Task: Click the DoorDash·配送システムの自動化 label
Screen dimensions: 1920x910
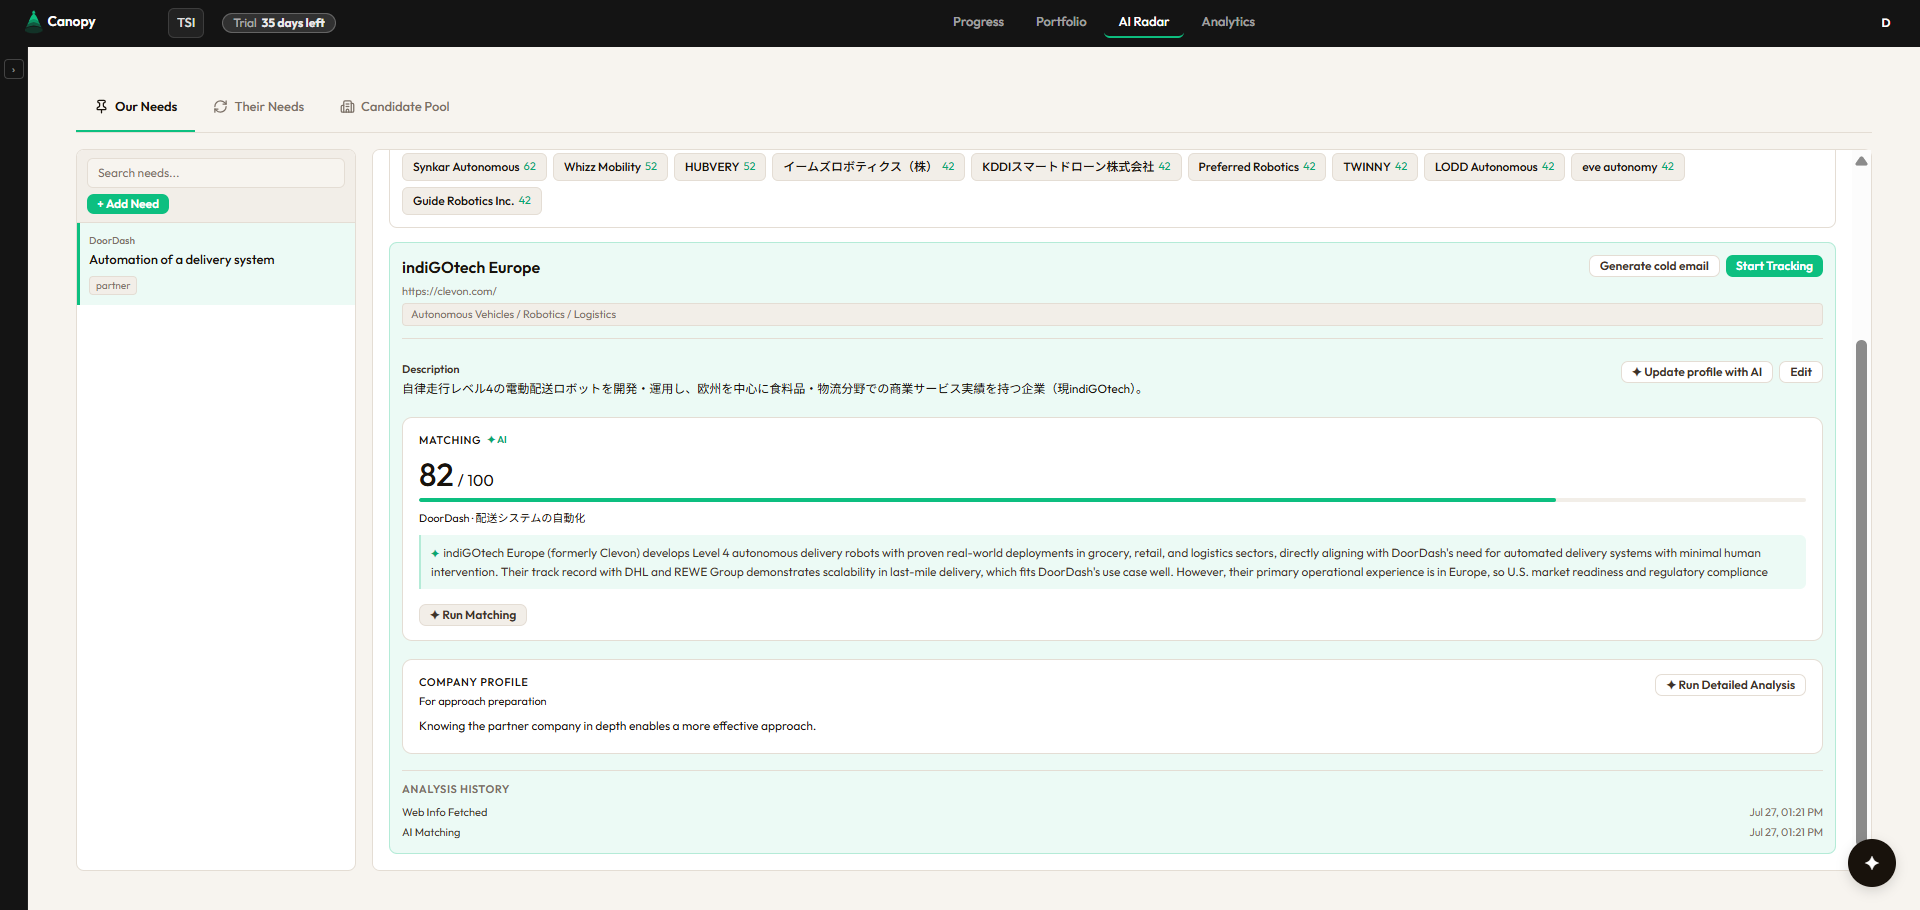Action: pos(502,518)
